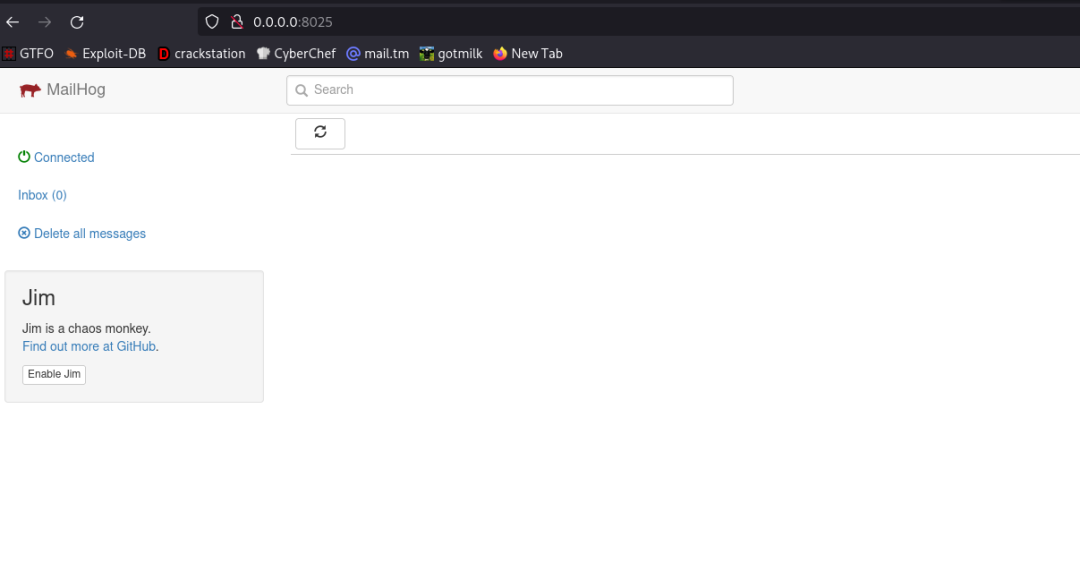Click the browser back arrow
The height and width of the screenshot is (571, 1080).
point(12,22)
